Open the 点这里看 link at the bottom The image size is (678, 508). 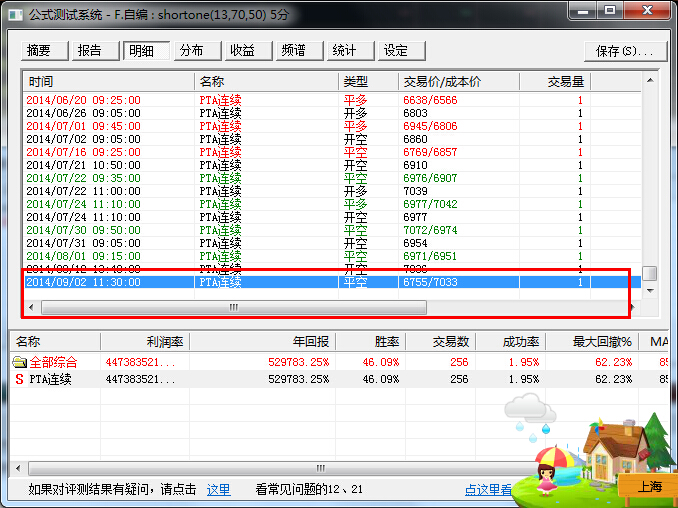(x=490, y=489)
